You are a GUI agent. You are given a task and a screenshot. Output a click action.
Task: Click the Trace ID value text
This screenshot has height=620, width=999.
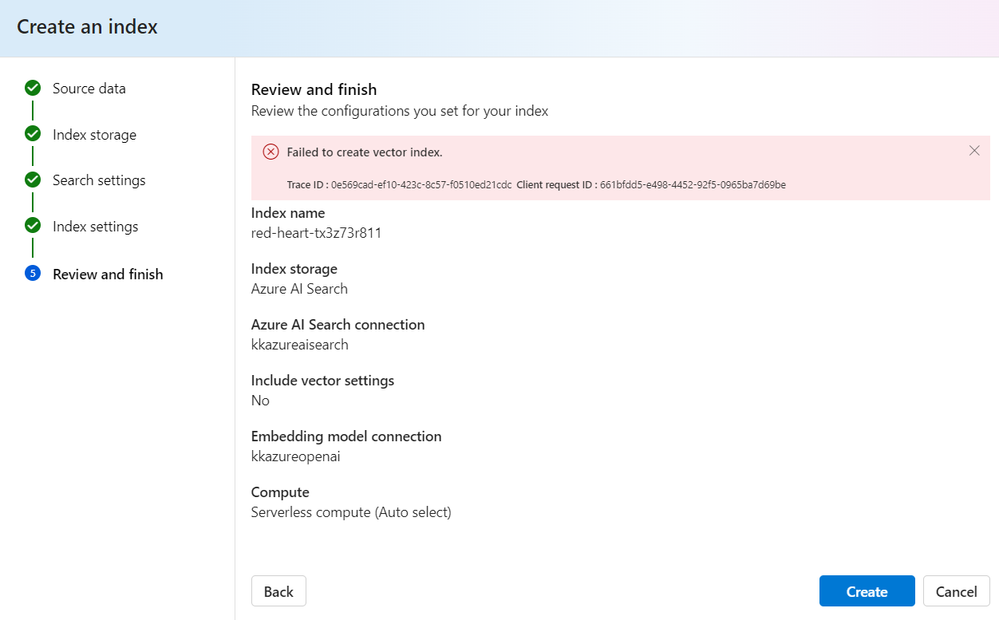[x=421, y=185]
